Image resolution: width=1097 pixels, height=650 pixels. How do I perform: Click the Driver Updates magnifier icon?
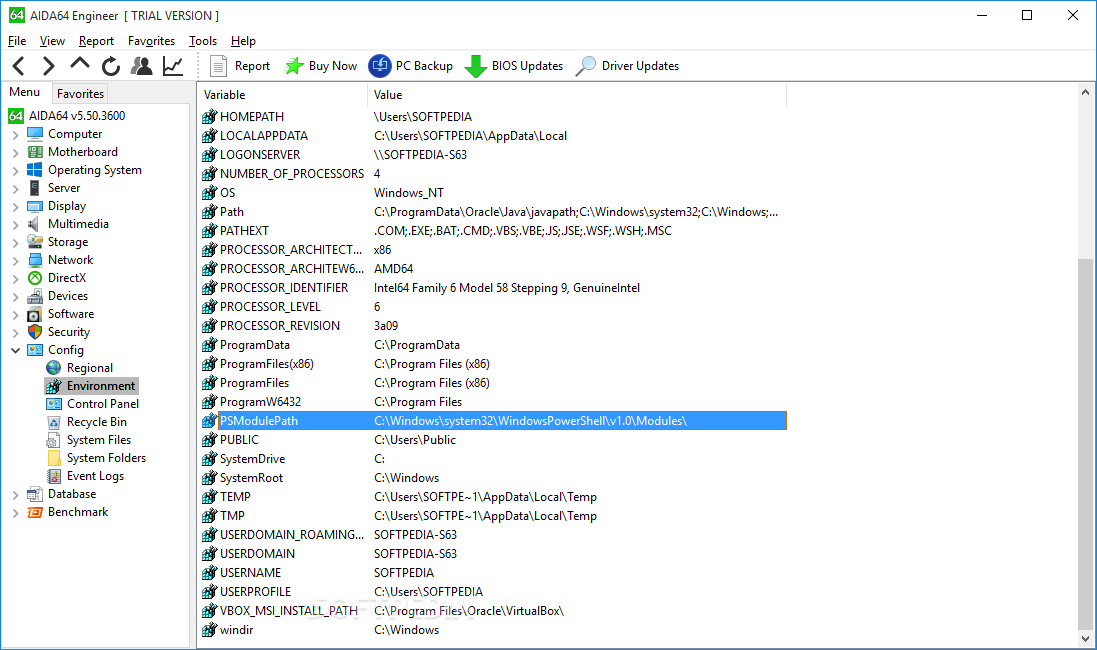(x=586, y=66)
